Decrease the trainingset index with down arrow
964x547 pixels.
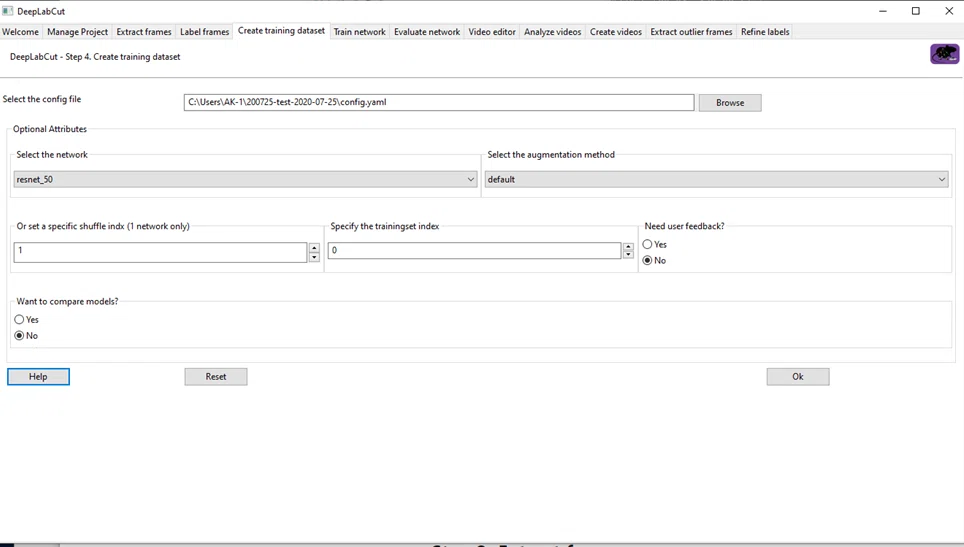click(628, 254)
